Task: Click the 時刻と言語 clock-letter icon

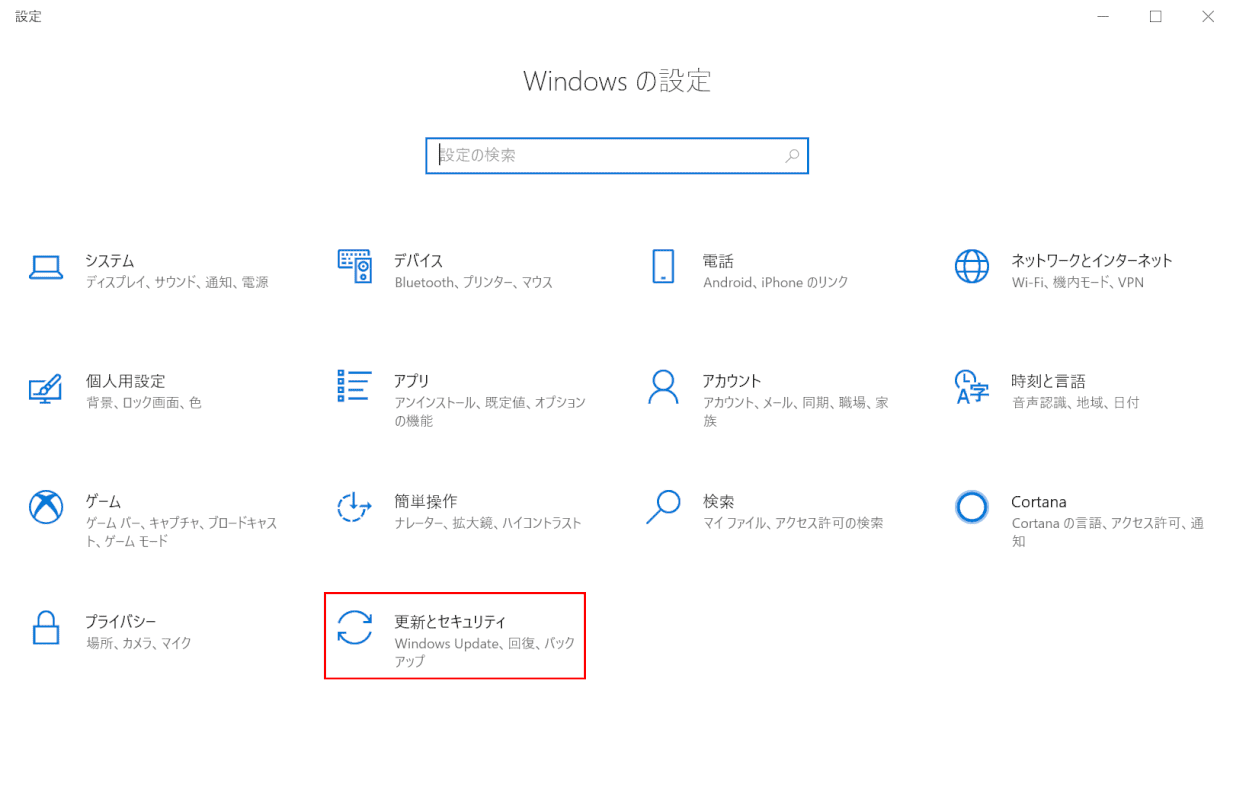Action: [972, 387]
